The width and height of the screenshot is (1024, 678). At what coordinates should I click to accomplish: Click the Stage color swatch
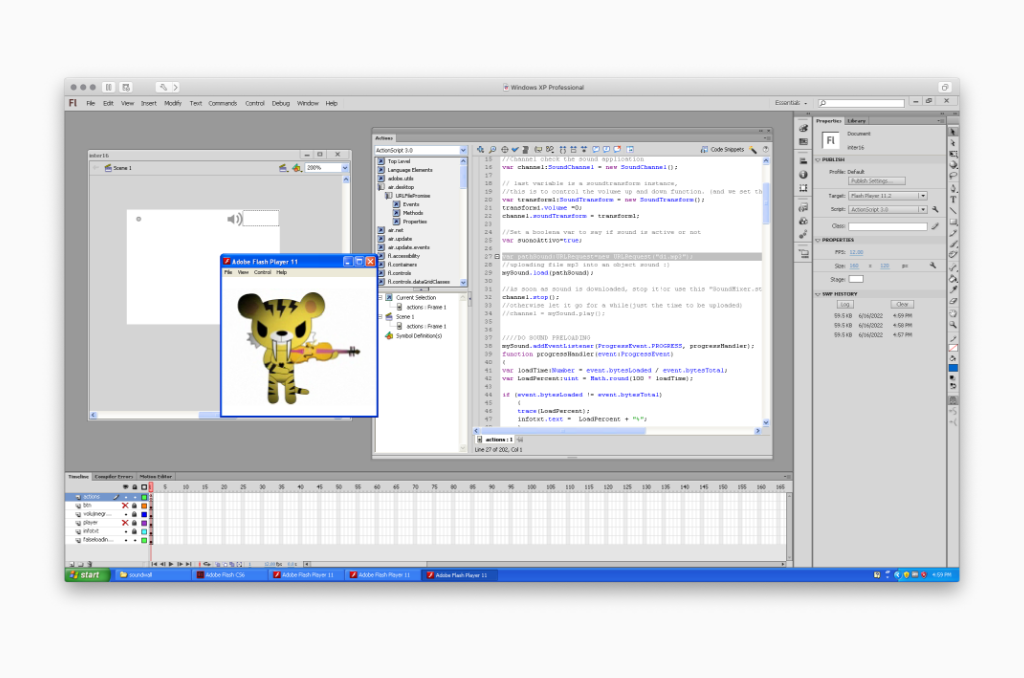coord(856,280)
